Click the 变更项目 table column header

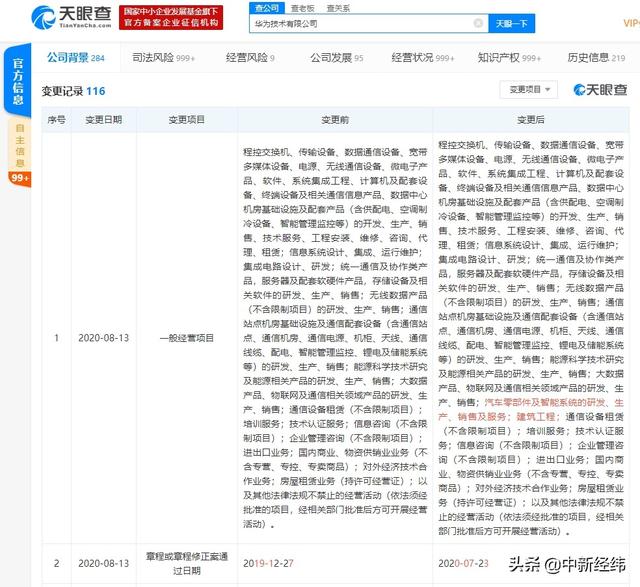click(x=187, y=120)
